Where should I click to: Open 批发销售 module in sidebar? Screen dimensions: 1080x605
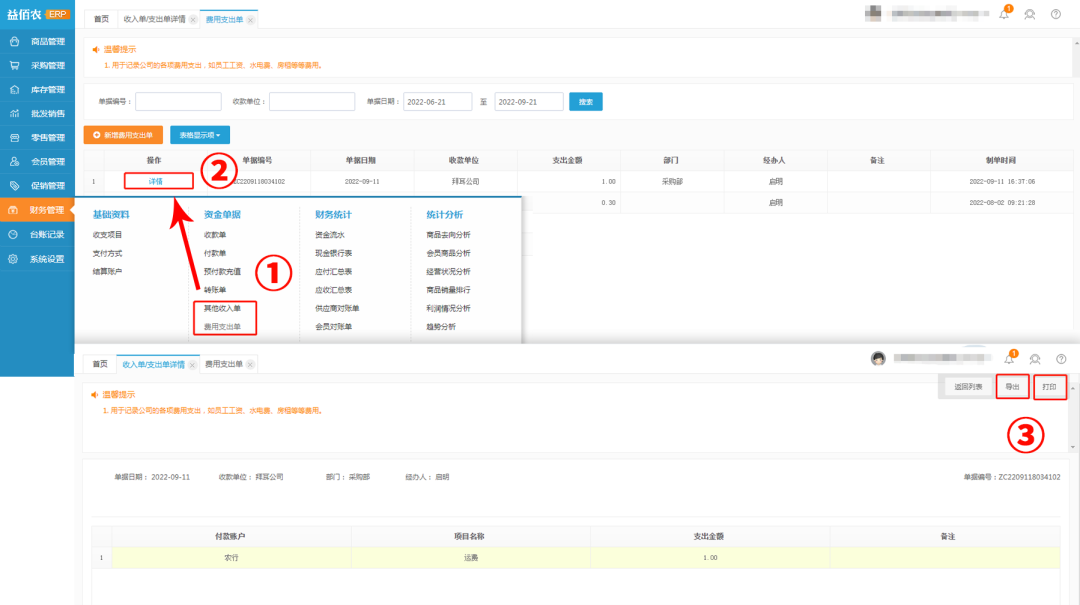pos(46,114)
